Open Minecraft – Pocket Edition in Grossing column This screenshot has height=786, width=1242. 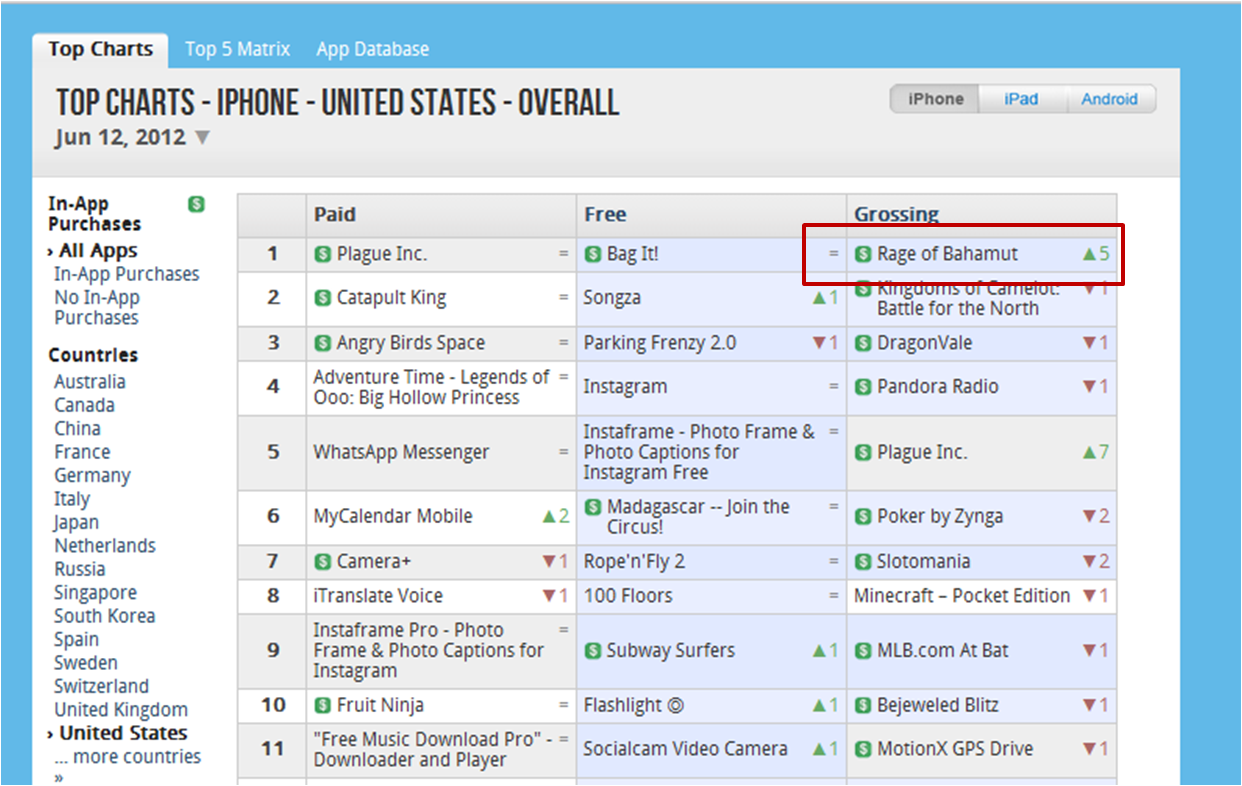coord(961,596)
